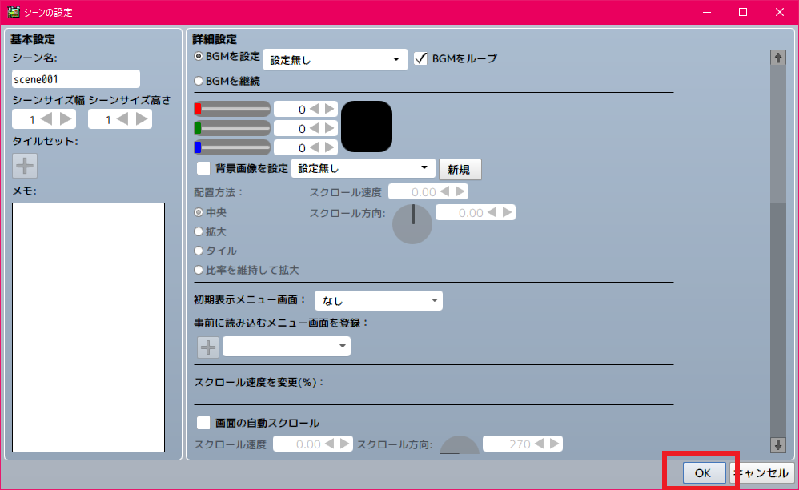Click the scrollbar down arrow in 詳細設定
Image resolution: width=799 pixels, height=490 pixels.
(x=778, y=445)
